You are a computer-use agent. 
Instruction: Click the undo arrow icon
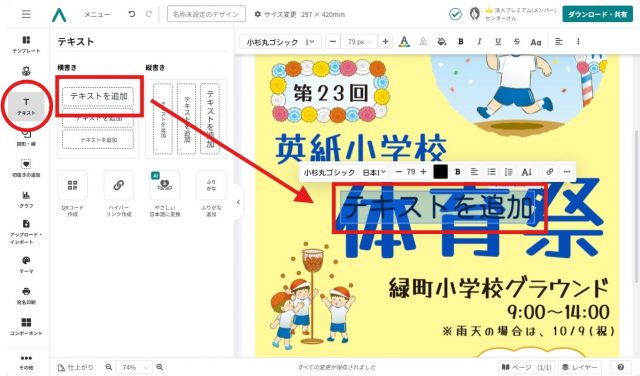tap(131, 14)
